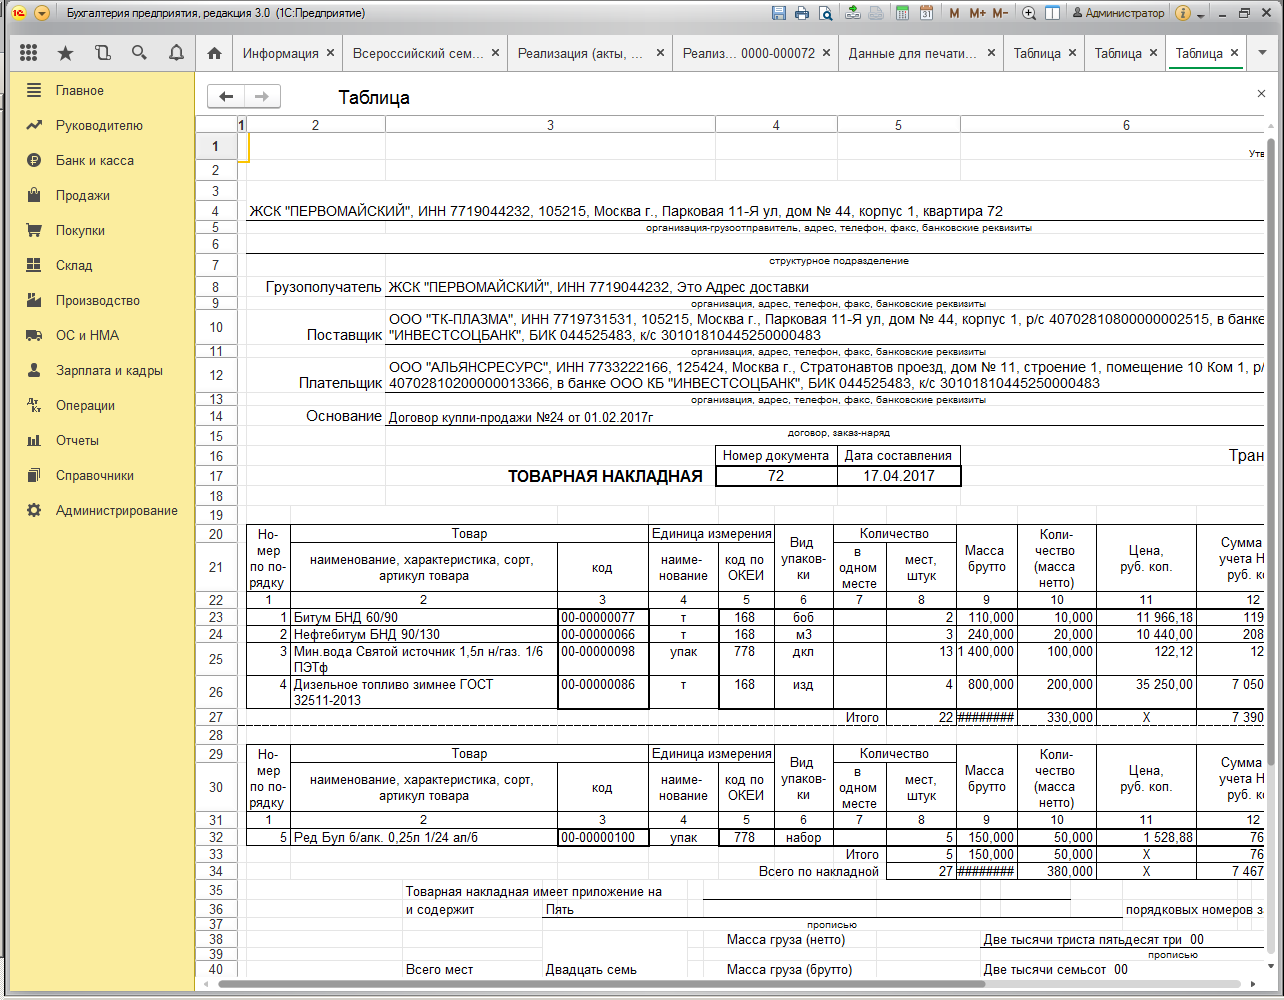The image size is (1284, 1000).
Task: Open the Отчеты section
Action: [x=77, y=440]
